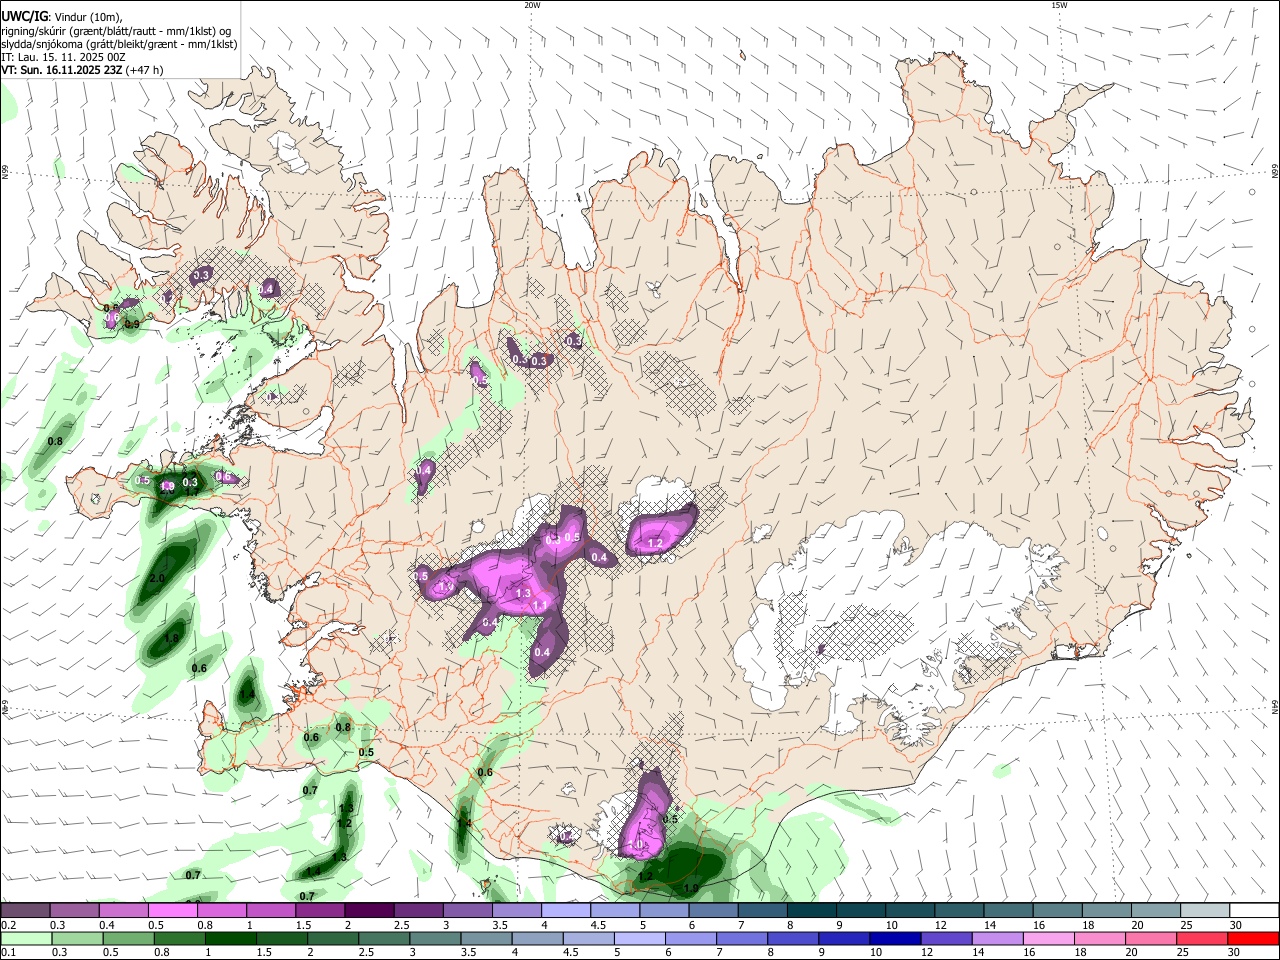Click the bright red 30 rain legend swatch
1280x960 pixels.
coord(1253,939)
